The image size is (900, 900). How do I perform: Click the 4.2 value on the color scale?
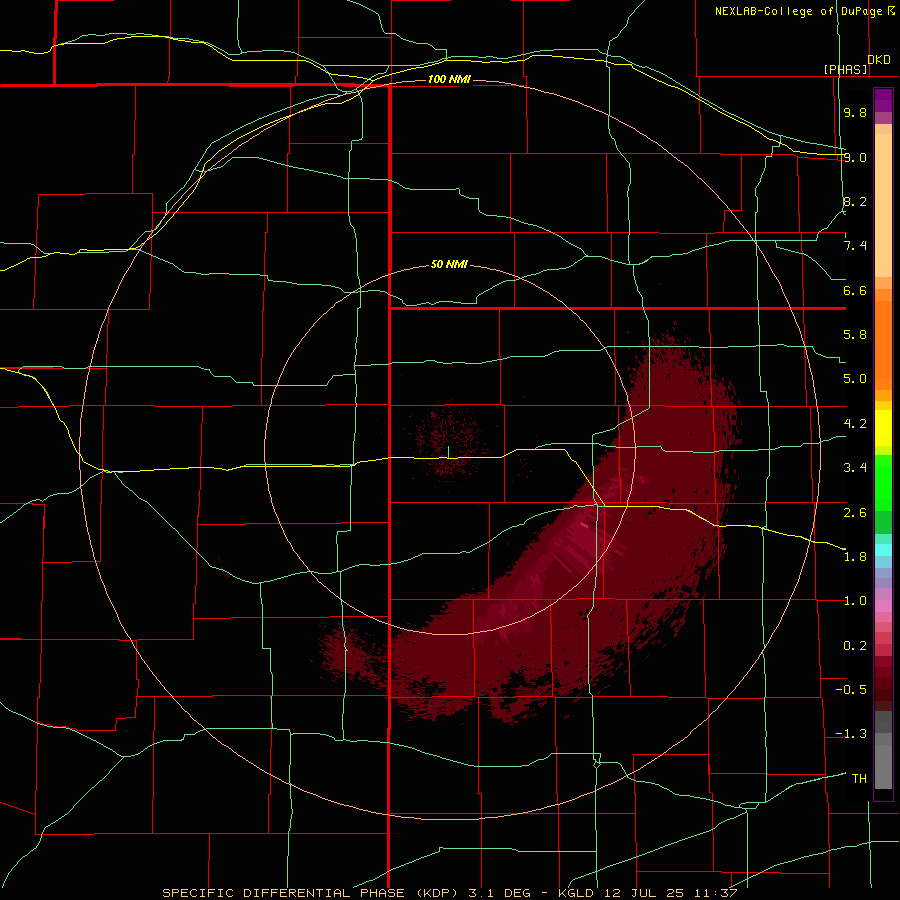click(x=855, y=424)
